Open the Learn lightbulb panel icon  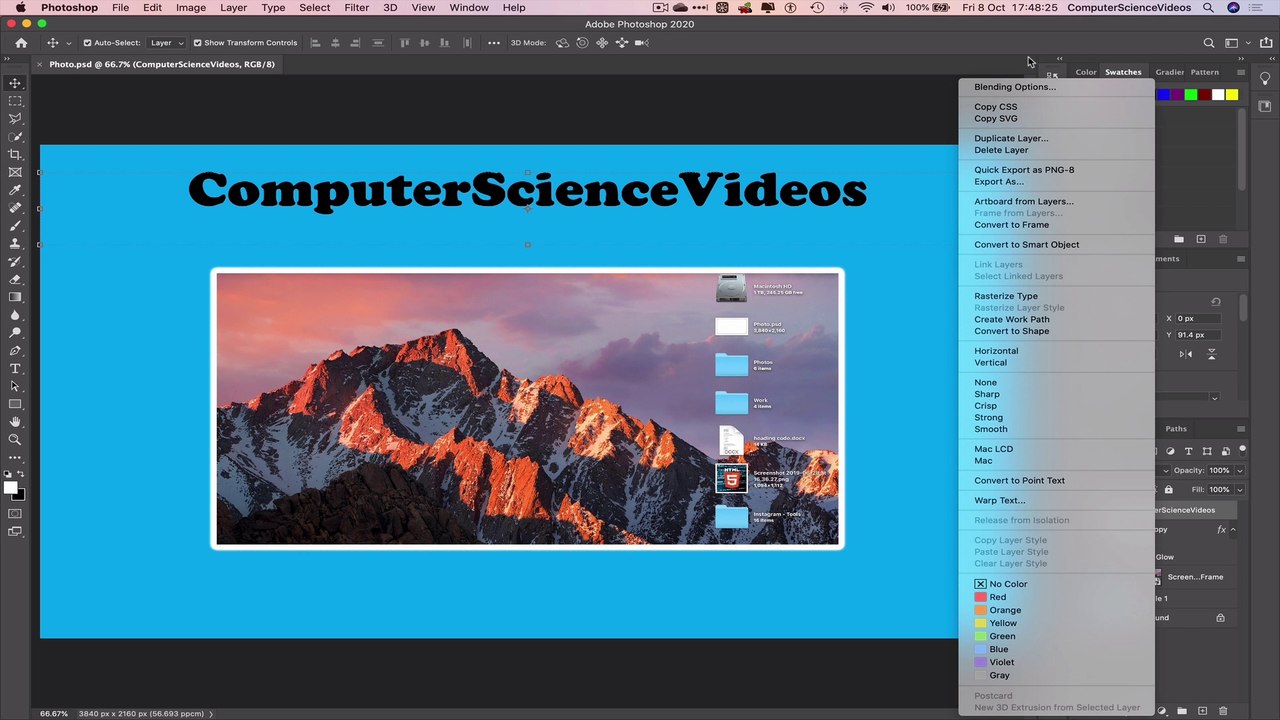pos(1265,79)
